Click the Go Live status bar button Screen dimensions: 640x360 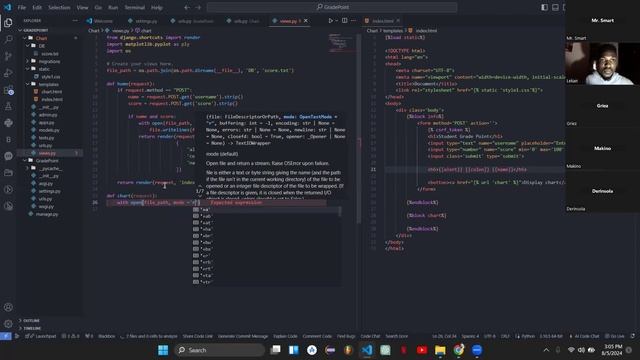[x=615, y=336]
